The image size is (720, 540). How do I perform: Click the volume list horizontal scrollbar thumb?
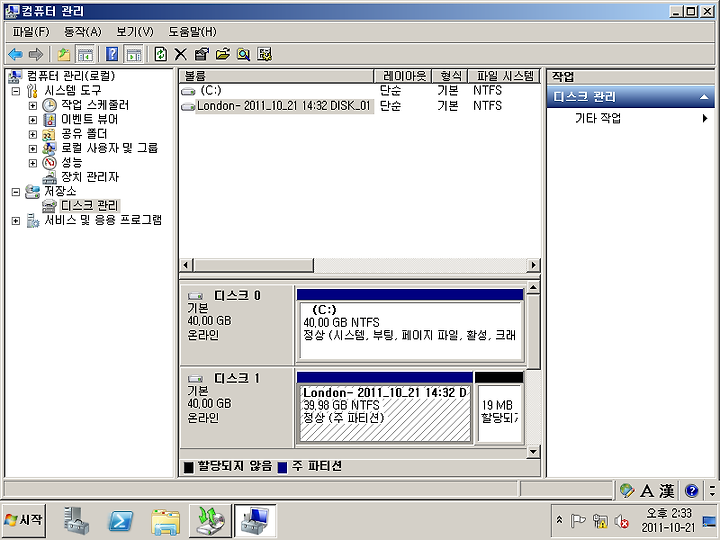[x=254, y=265]
